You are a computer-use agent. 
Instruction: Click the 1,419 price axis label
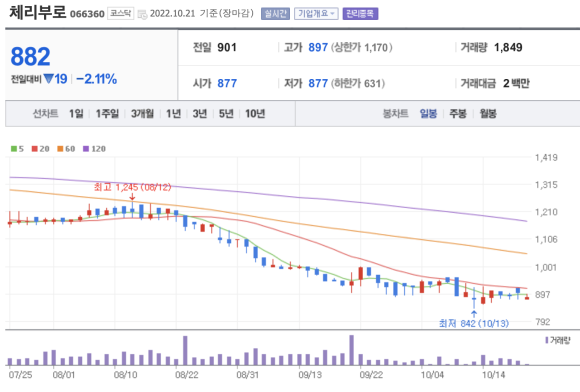coord(546,158)
